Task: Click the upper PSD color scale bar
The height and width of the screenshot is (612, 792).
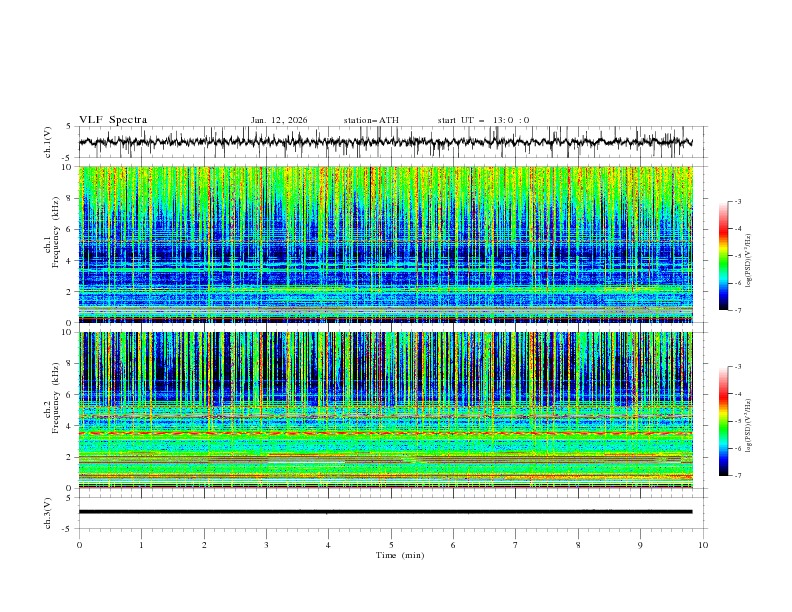Action: [x=724, y=256]
